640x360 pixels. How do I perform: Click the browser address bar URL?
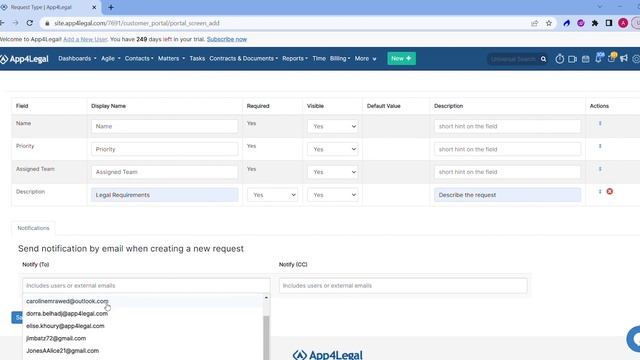pos(137,23)
